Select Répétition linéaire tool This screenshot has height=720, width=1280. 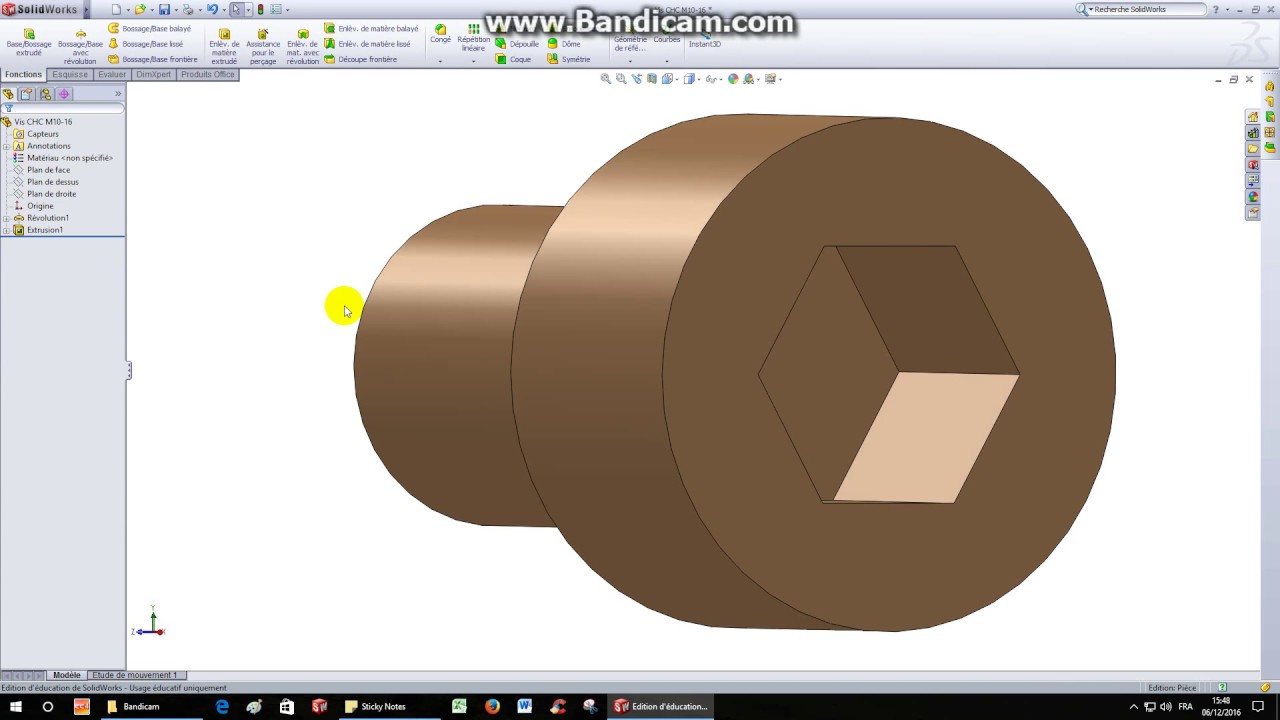click(x=473, y=37)
